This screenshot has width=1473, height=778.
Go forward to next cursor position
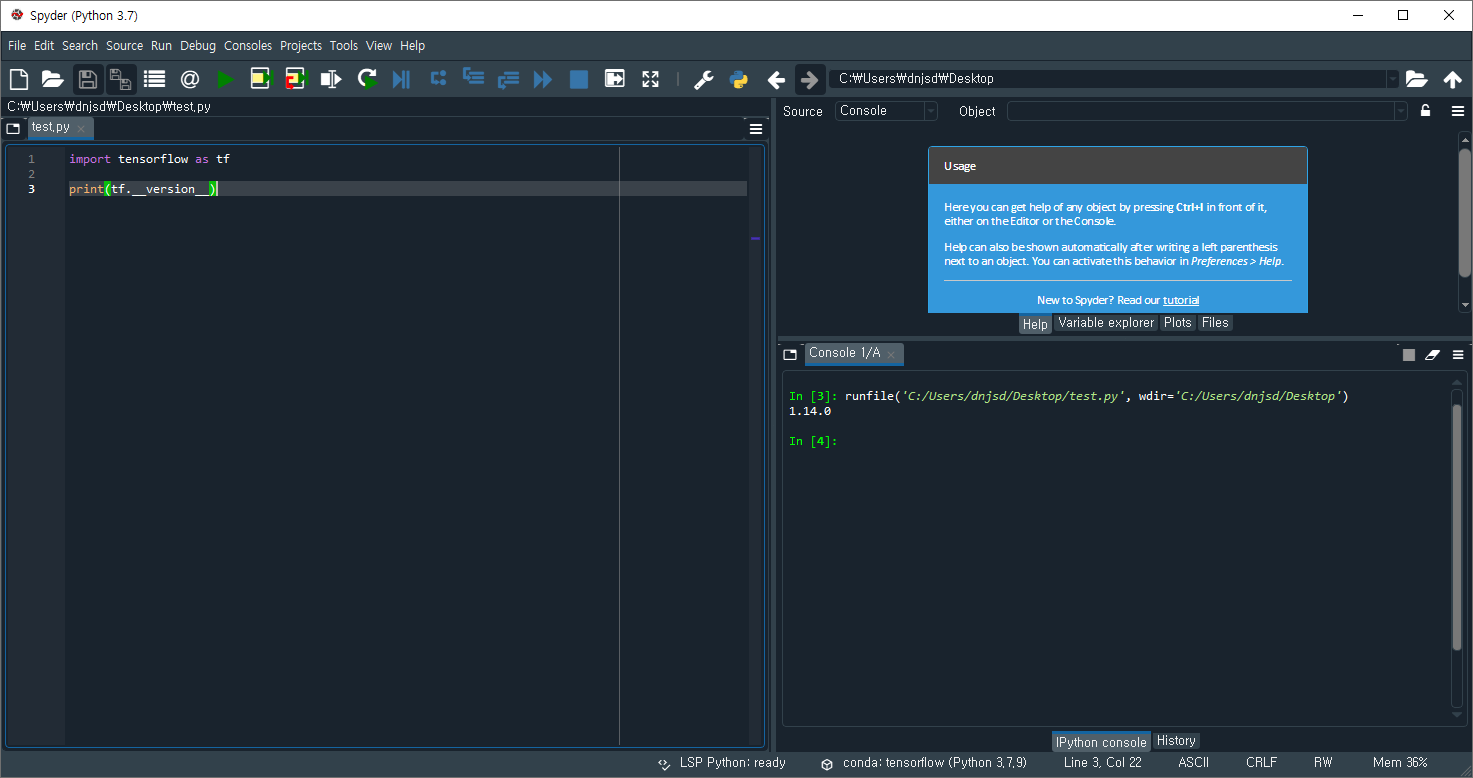[x=810, y=79]
